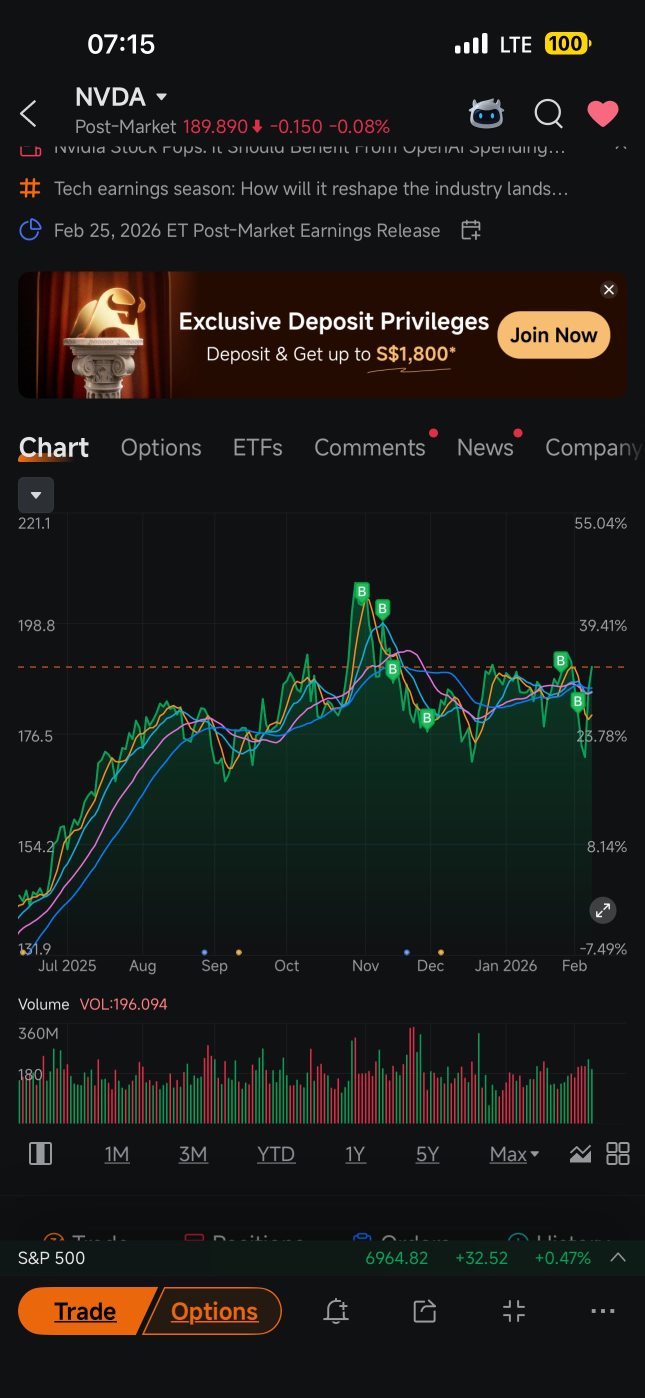Open the robot AI assistant icon
Screen dimensions: 645x1398
coord(487,113)
